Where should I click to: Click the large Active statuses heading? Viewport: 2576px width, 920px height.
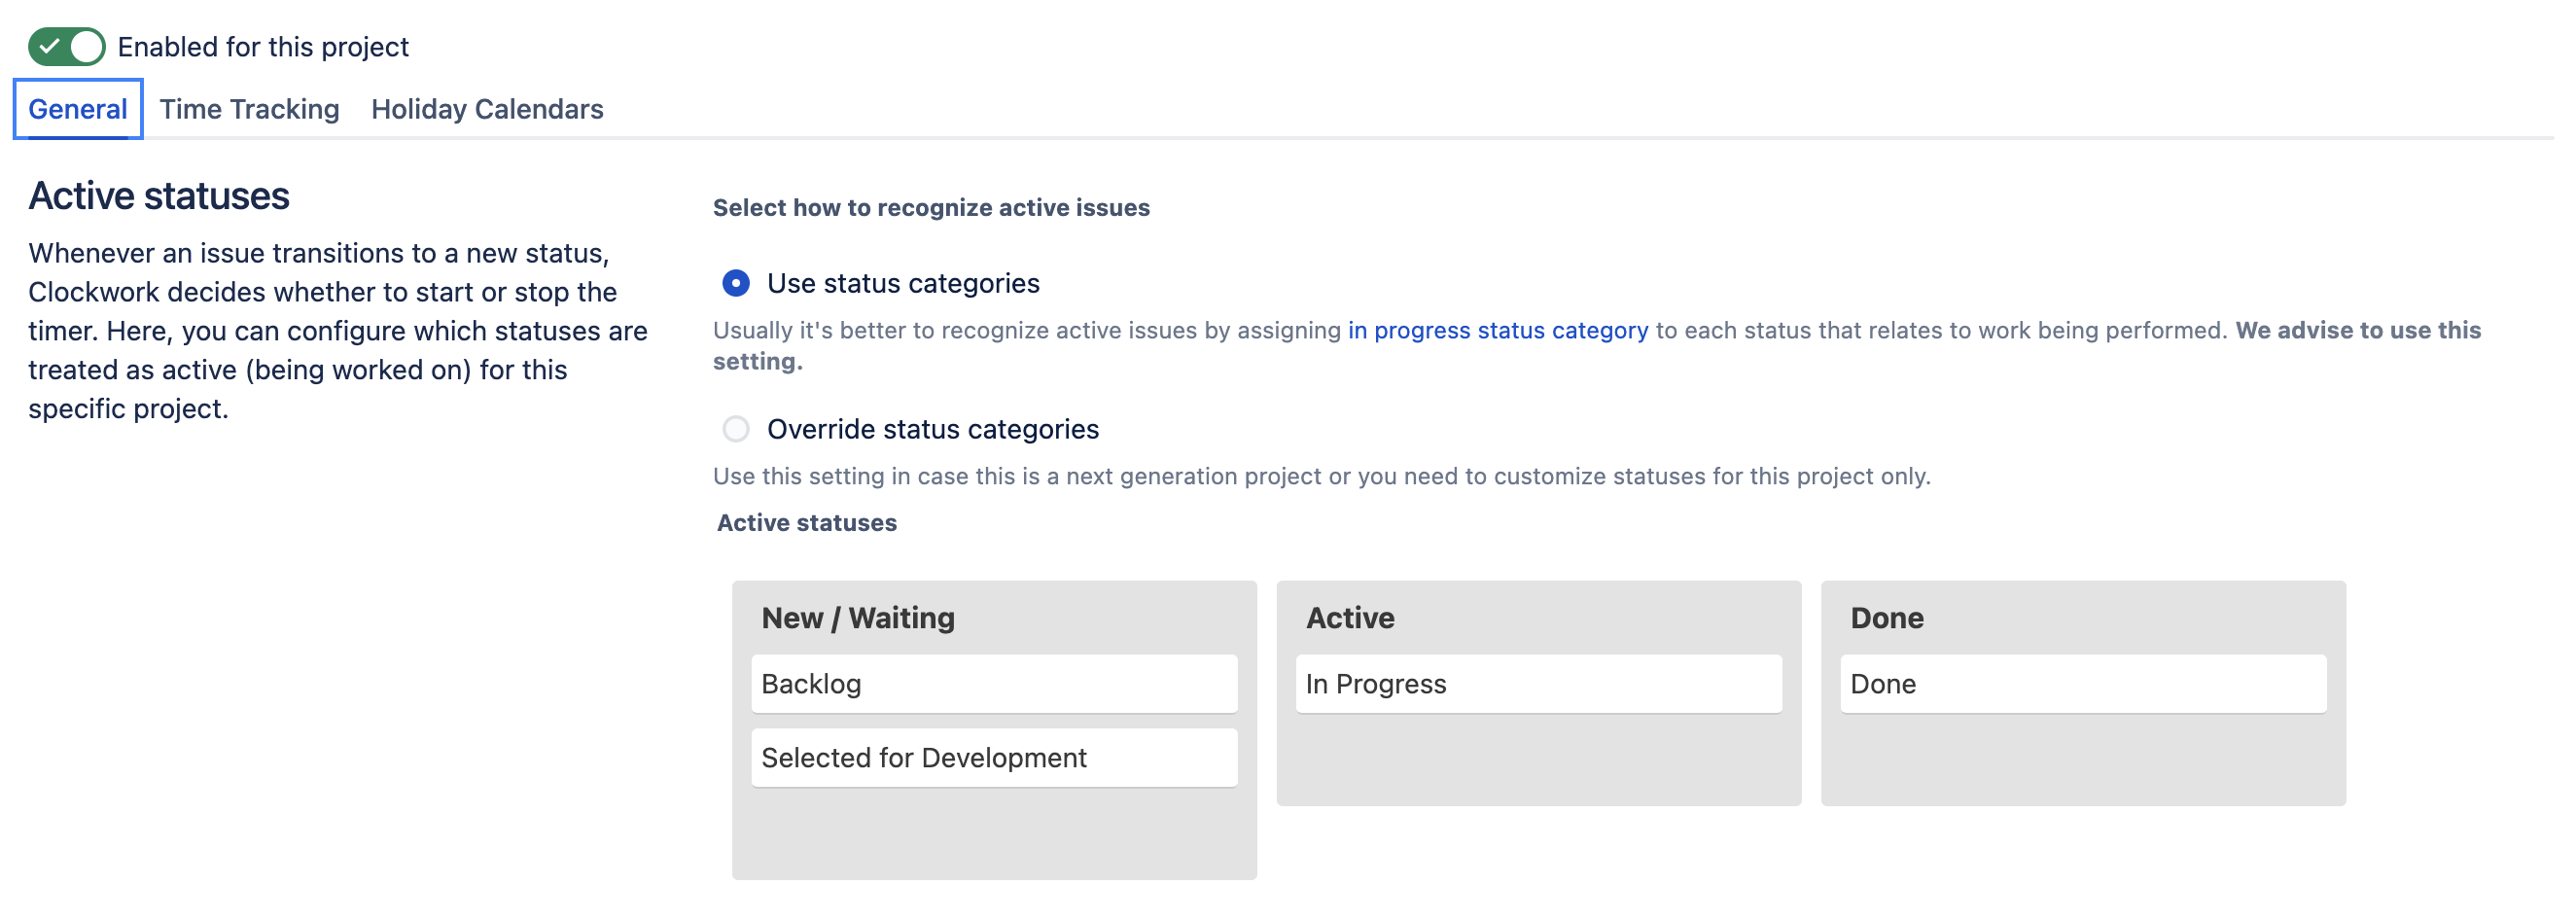click(159, 196)
